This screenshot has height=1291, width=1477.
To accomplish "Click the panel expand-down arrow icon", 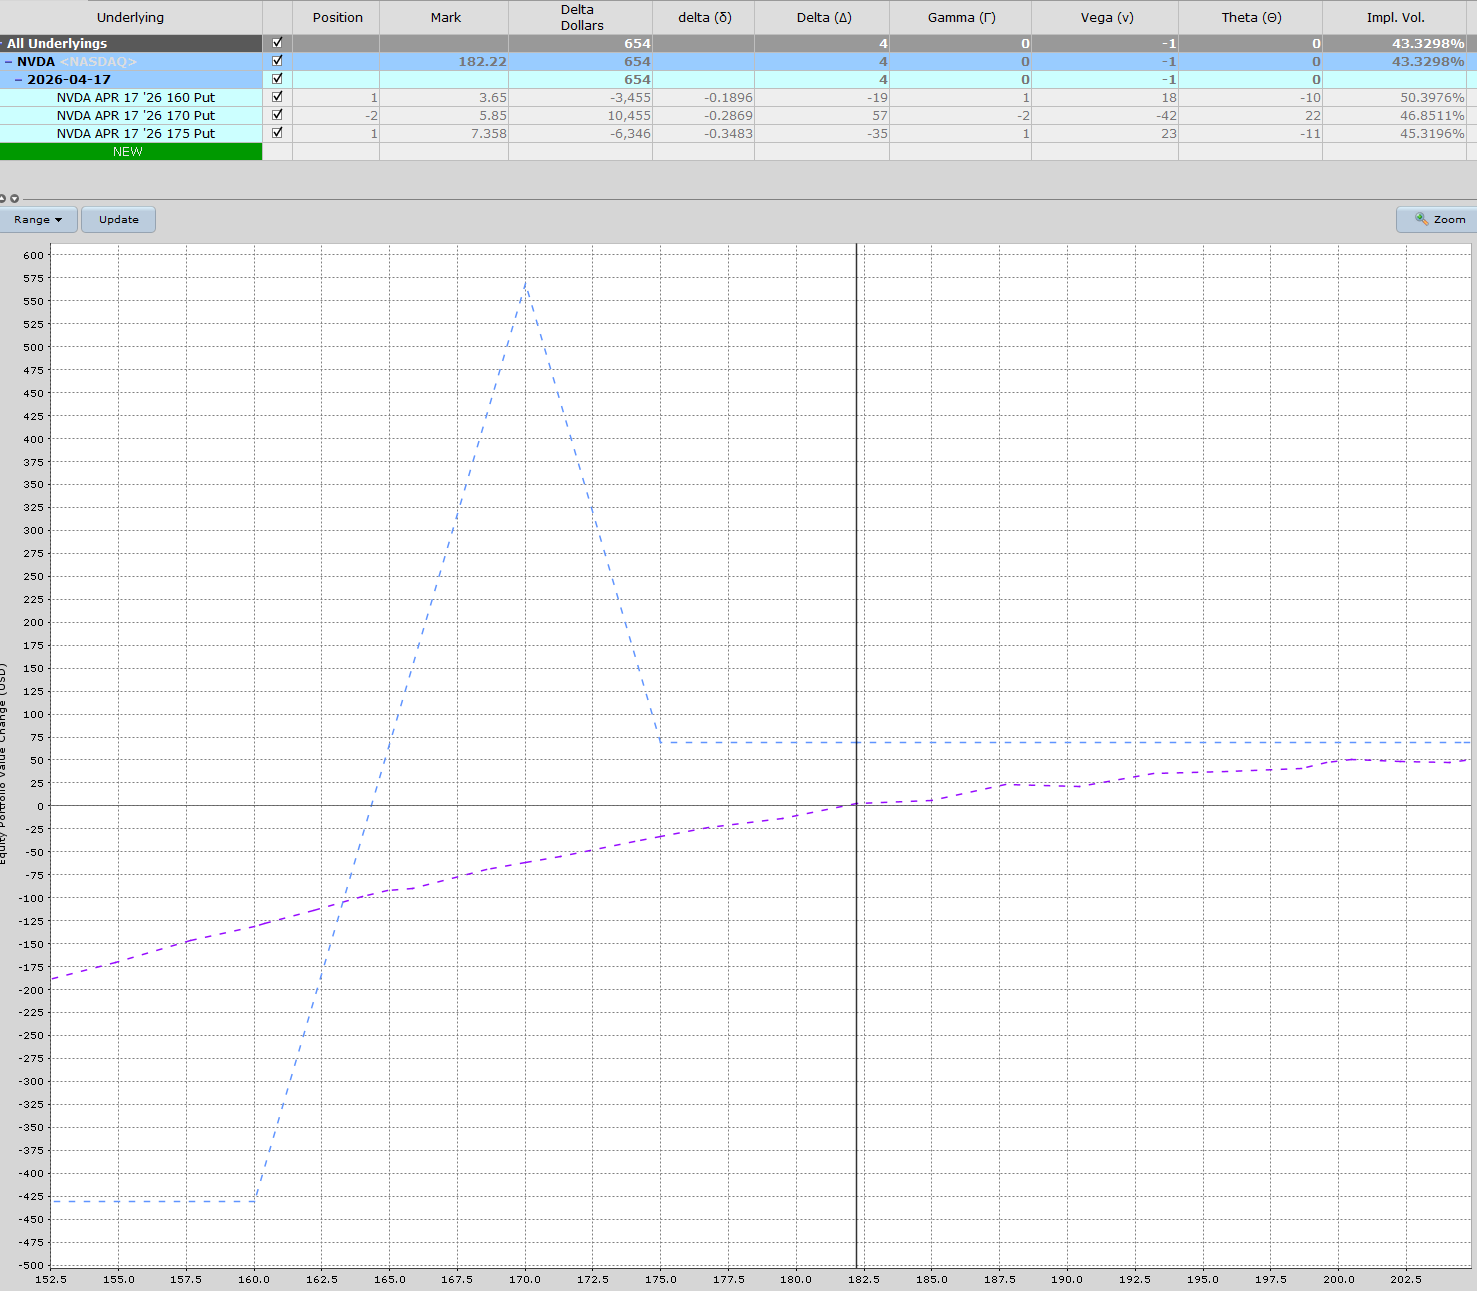I will point(14,199).
